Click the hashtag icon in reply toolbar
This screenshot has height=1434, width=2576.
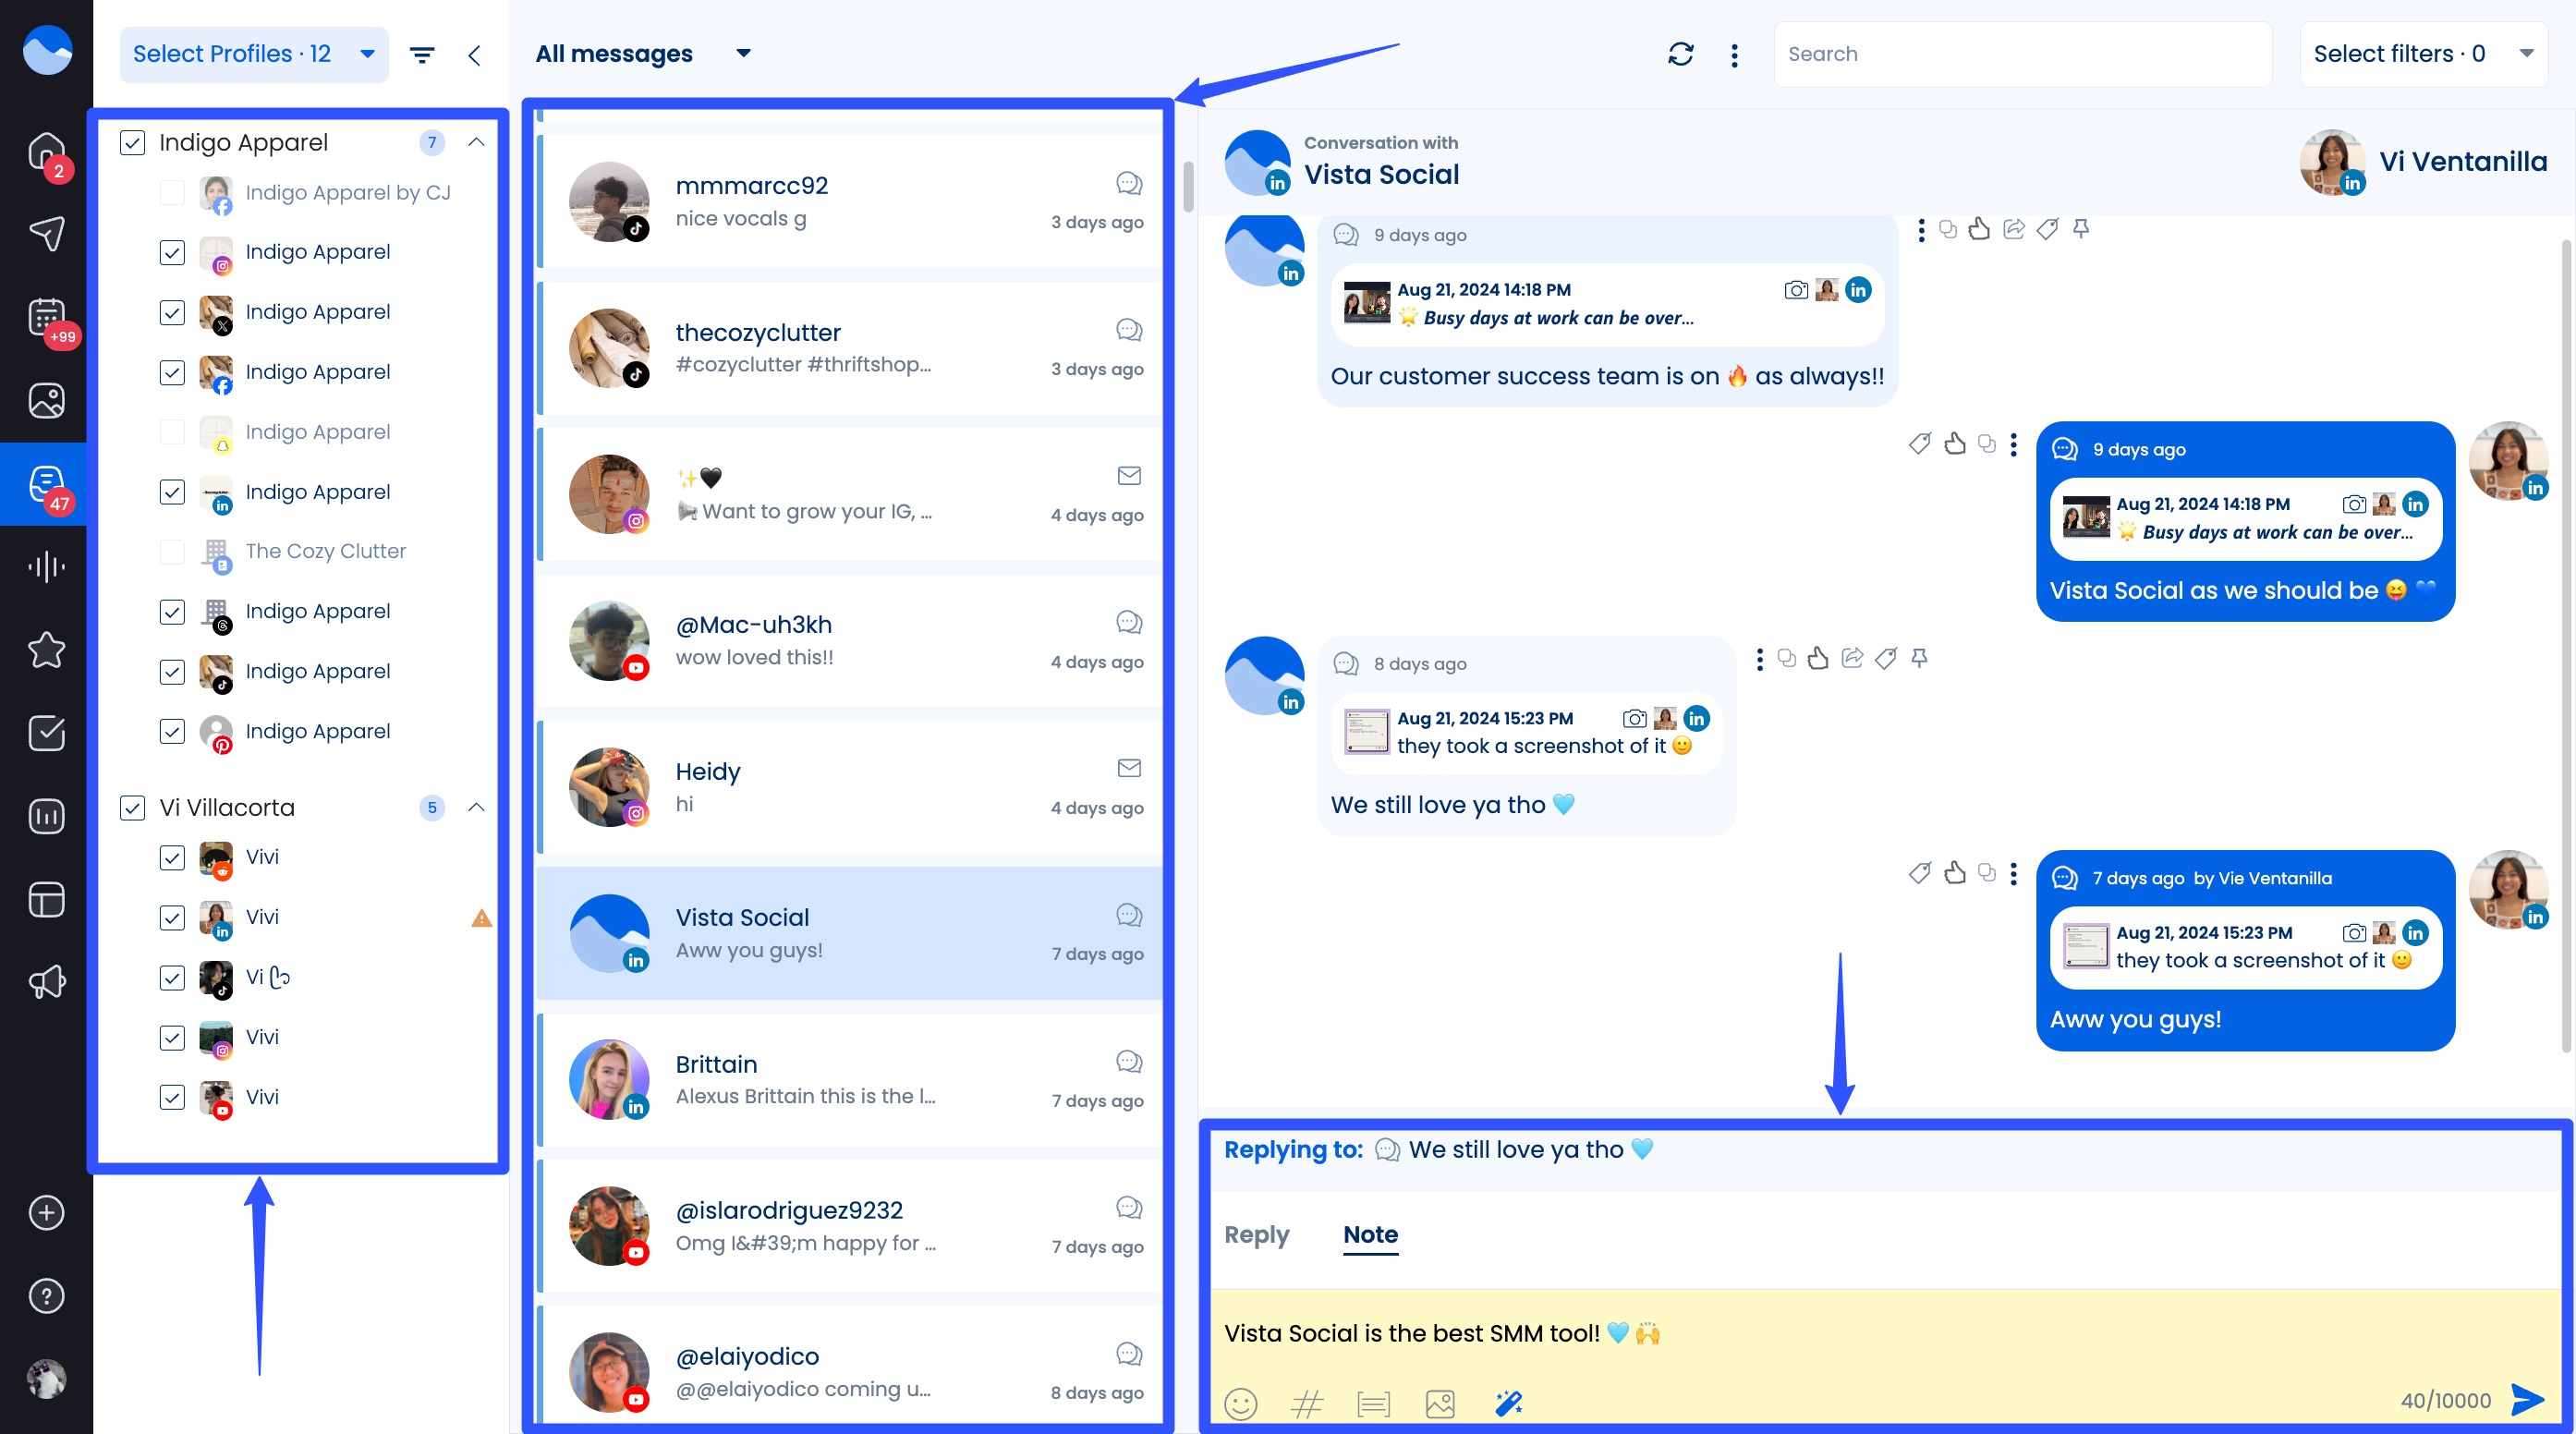tap(1306, 1403)
